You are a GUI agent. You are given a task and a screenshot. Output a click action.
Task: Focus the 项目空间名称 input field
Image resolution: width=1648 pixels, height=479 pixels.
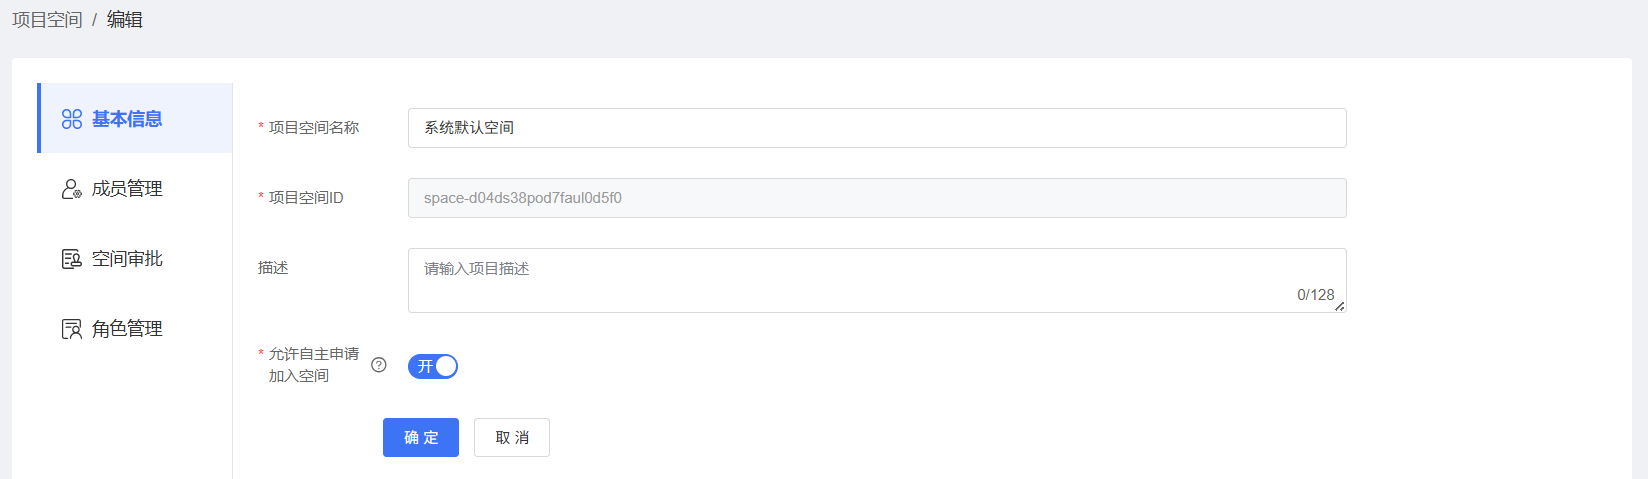(876, 128)
